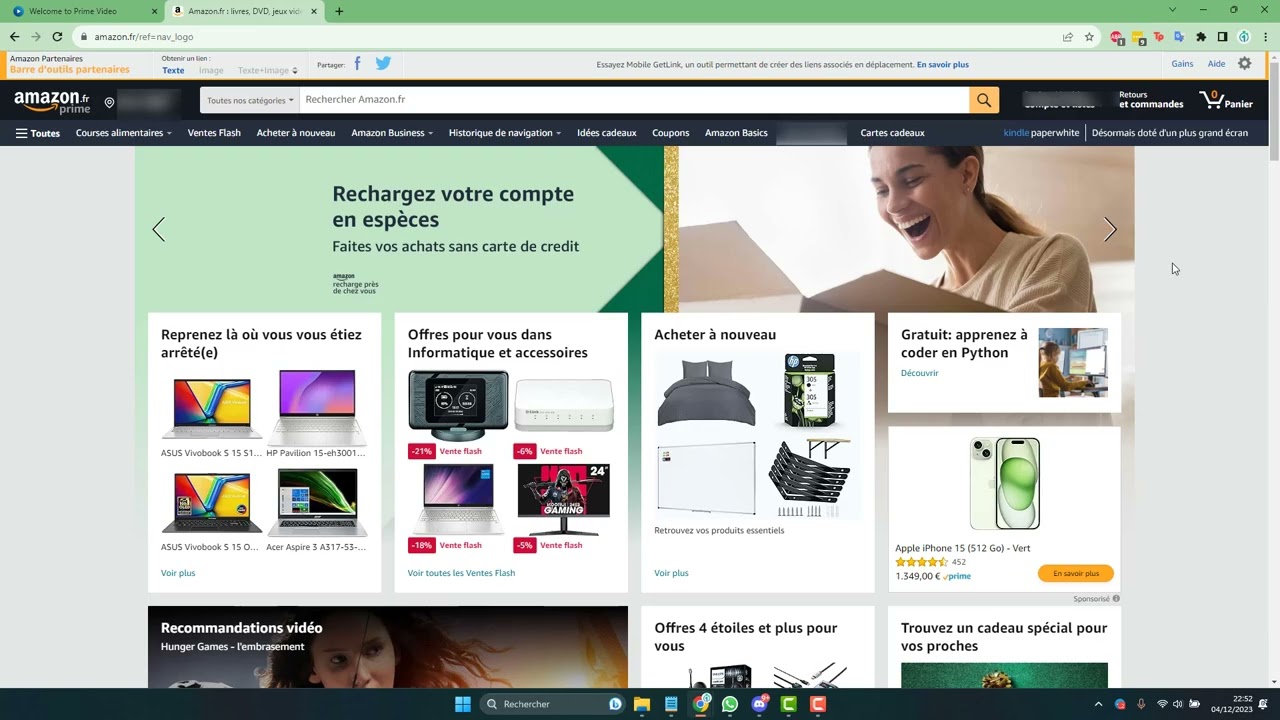Image resolution: width=1280 pixels, height=720 pixels.
Task: Click the En savoir plus Mobile GetLink link
Action: click(943, 65)
